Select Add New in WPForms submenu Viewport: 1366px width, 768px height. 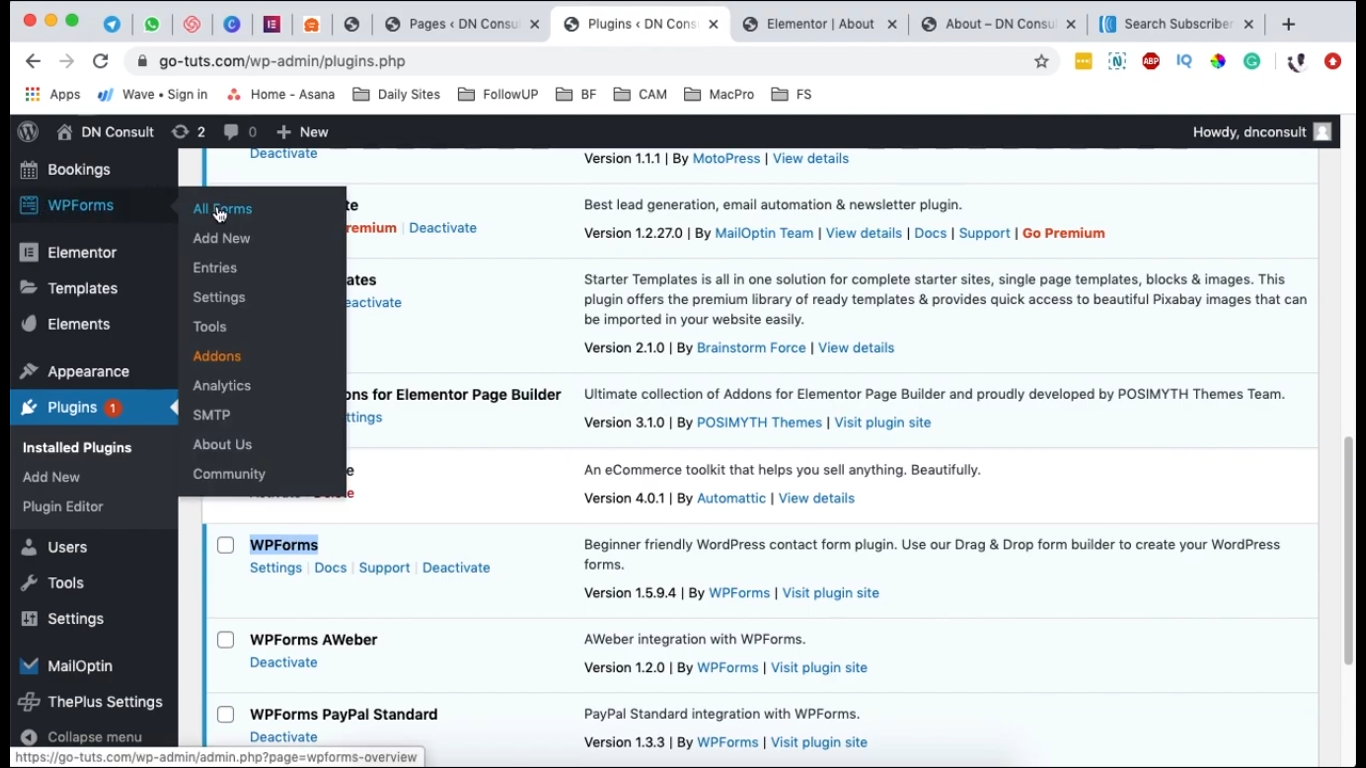221,238
